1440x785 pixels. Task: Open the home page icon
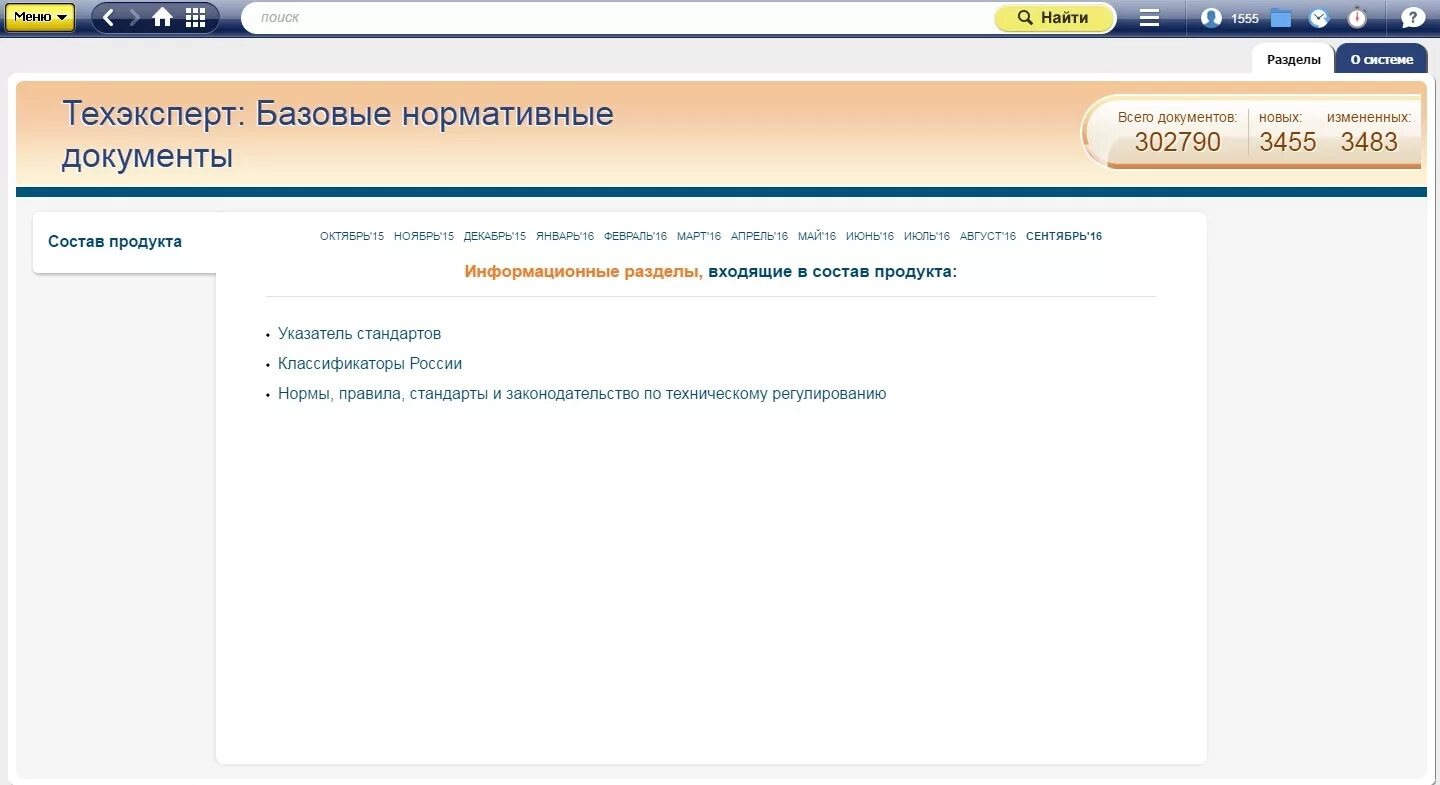click(162, 18)
